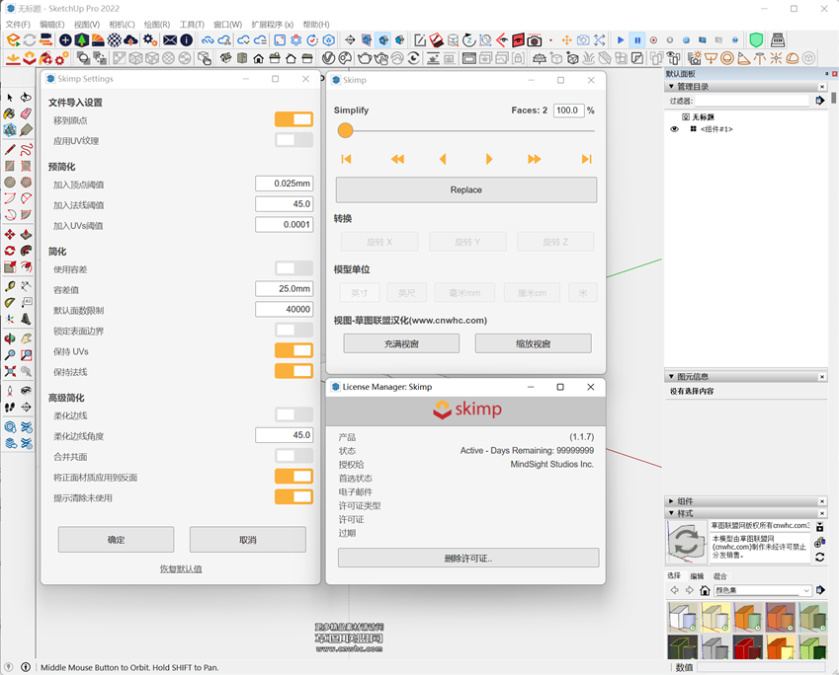The image size is (839, 675).
Task: Pick the Eraser tool
Action: point(26,114)
